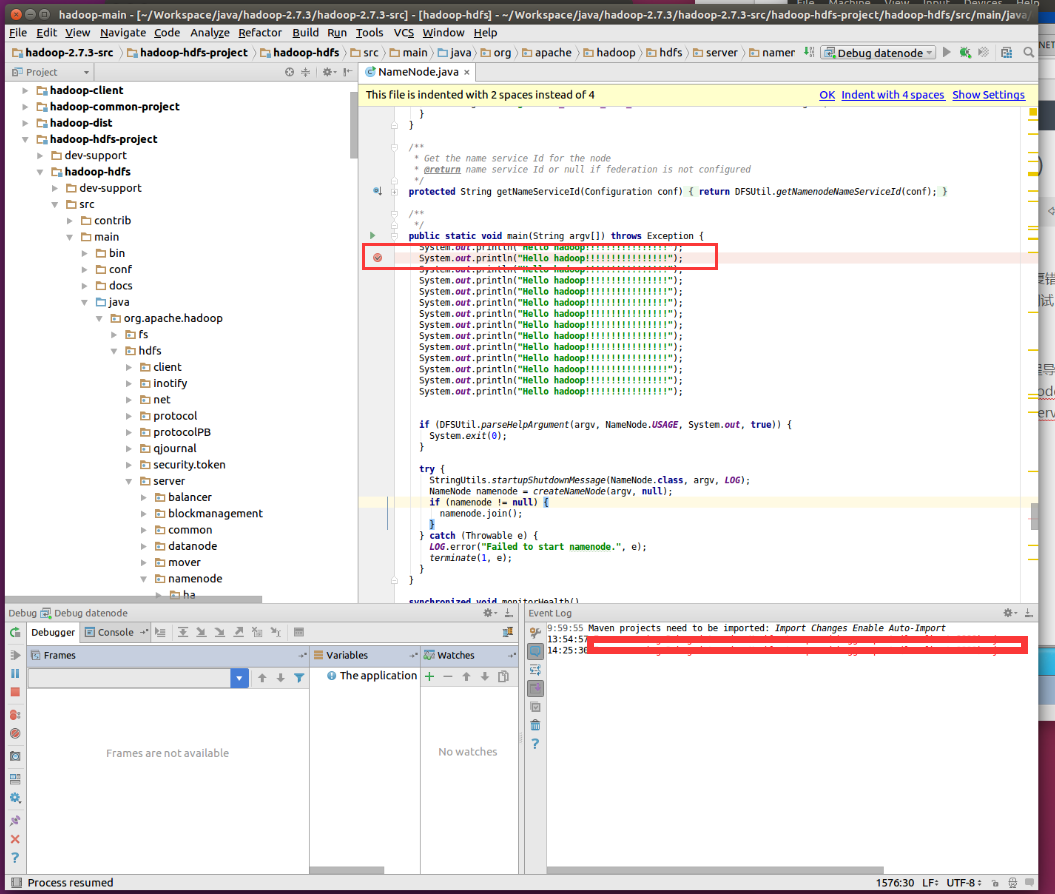The height and width of the screenshot is (894, 1055).
Task: Click Collapse All icon in Project panel
Action: (x=305, y=72)
